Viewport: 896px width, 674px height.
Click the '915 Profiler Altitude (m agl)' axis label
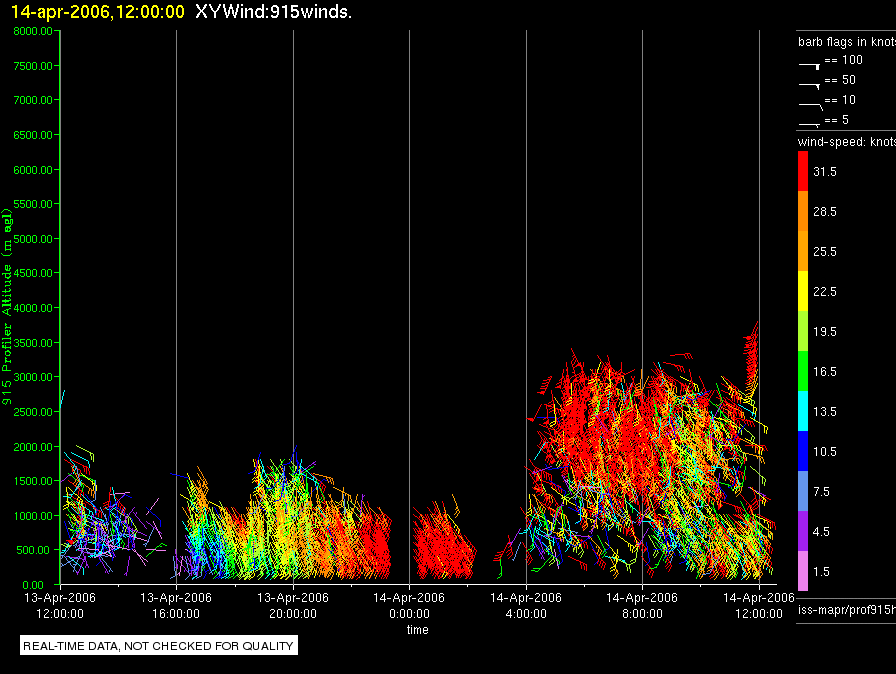[x=7, y=307]
